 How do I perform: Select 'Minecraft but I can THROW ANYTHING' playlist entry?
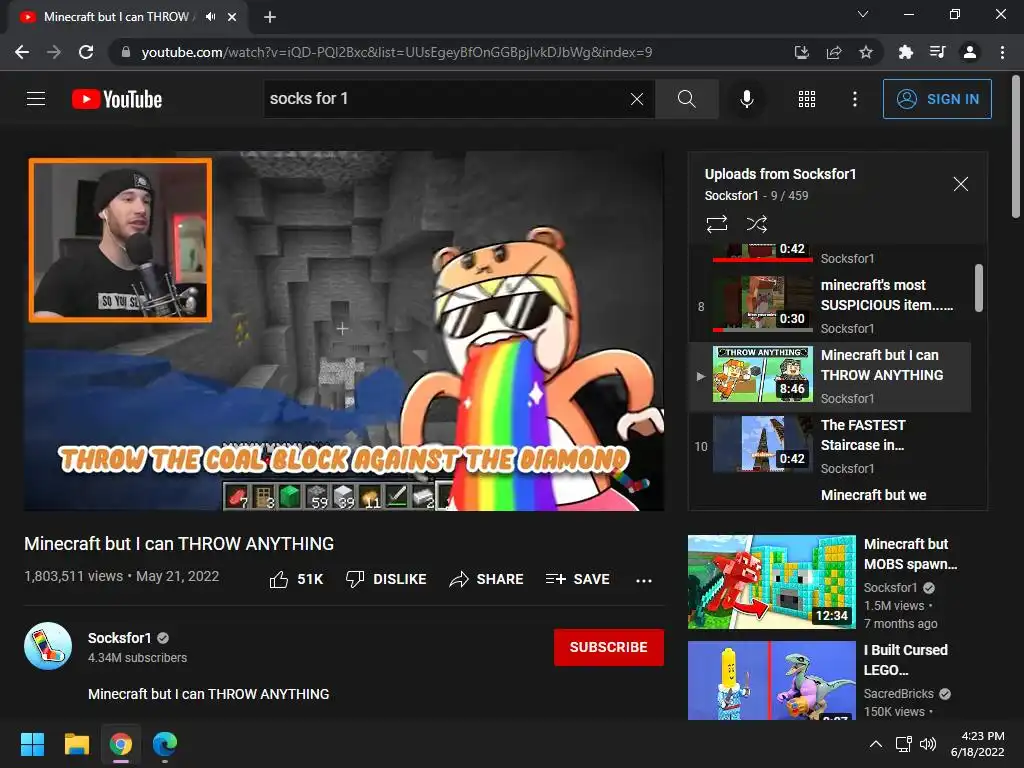tap(830, 376)
